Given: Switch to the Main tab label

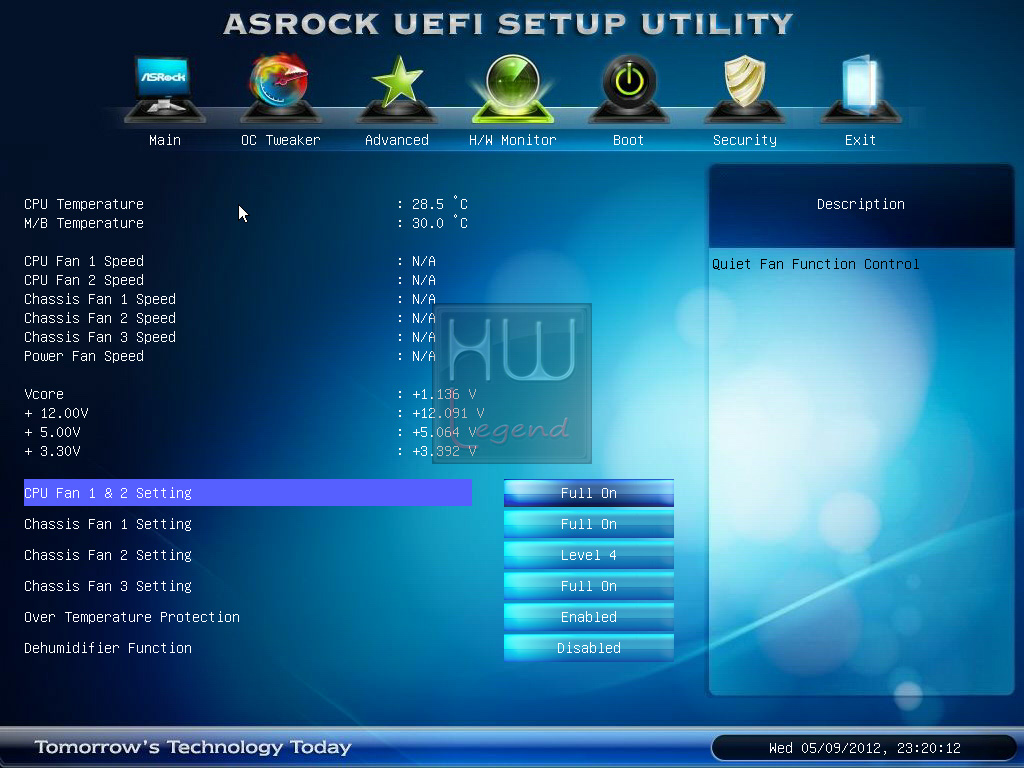Looking at the screenshot, I should coord(165,140).
